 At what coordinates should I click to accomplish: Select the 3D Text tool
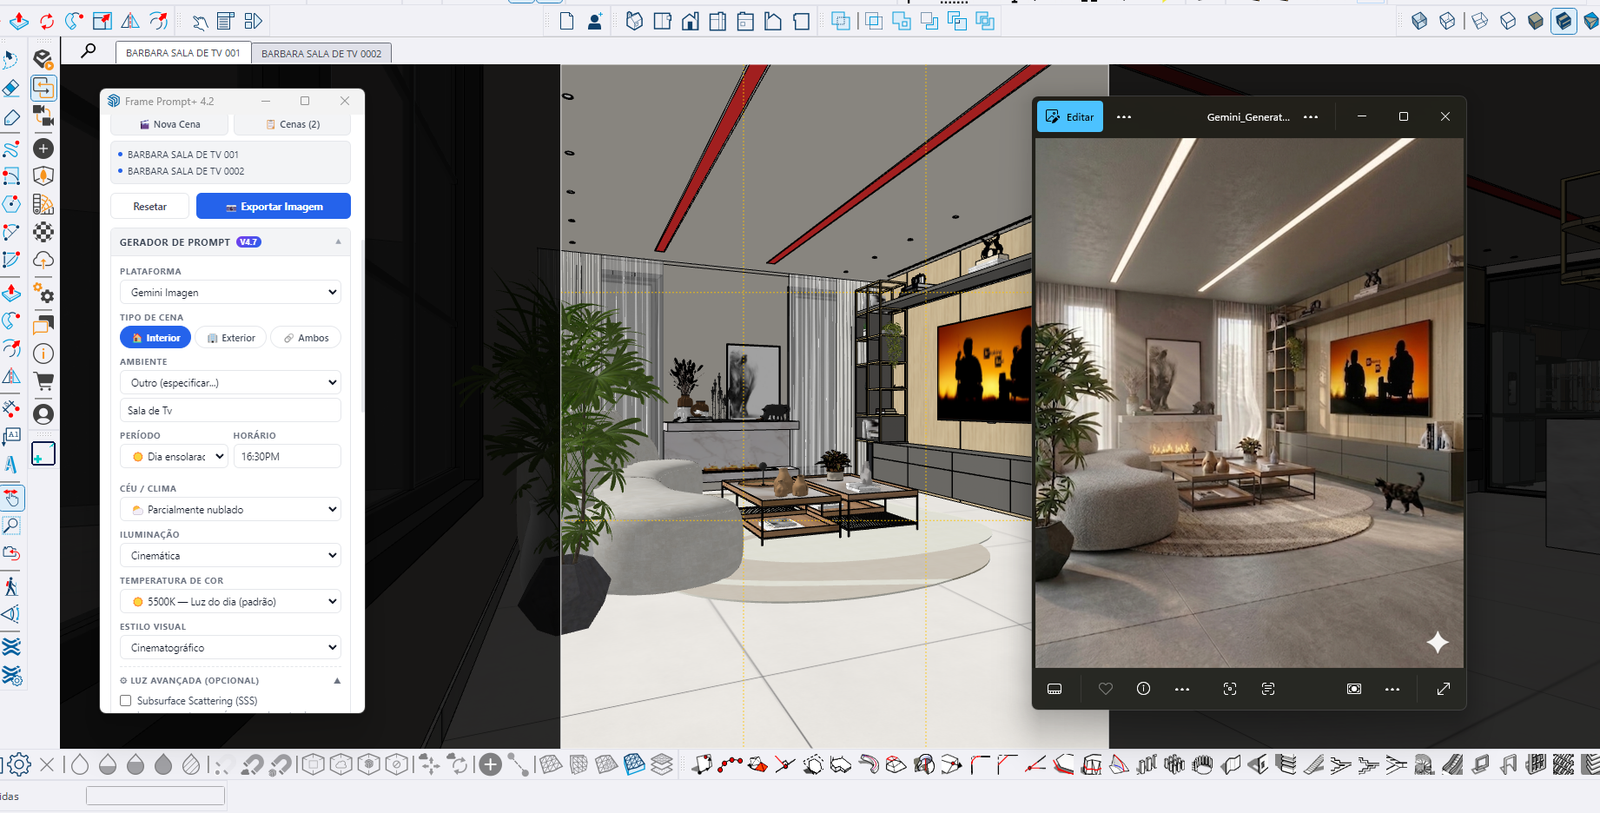tap(11, 464)
